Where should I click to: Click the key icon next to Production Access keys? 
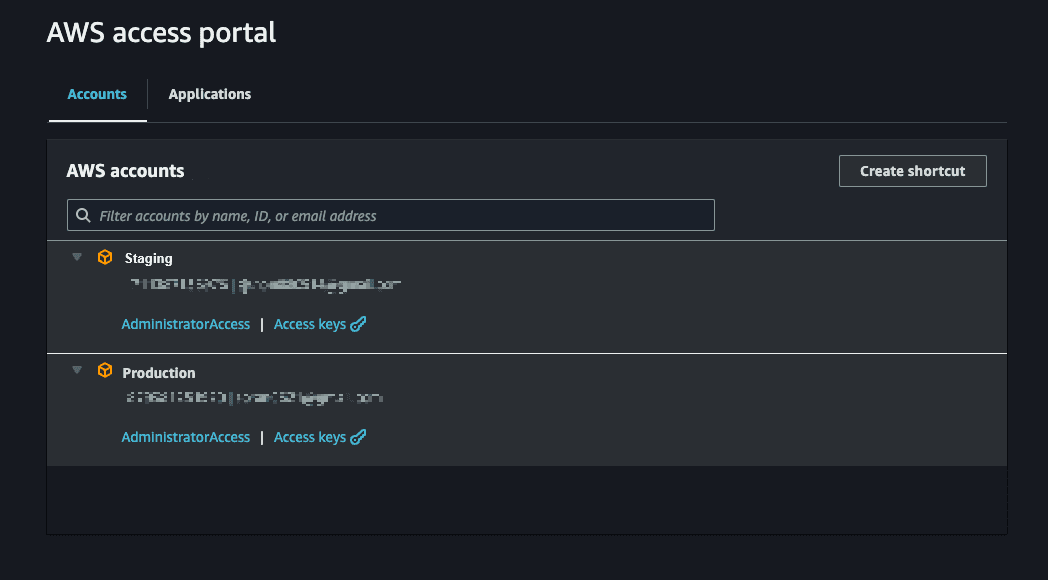[x=358, y=437]
